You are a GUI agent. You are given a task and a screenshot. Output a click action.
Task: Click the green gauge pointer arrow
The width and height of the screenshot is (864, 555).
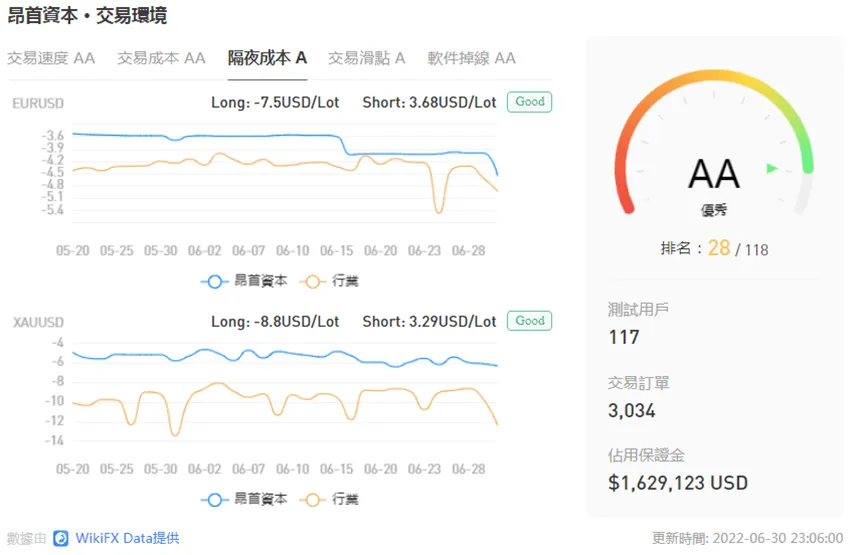[772, 168]
